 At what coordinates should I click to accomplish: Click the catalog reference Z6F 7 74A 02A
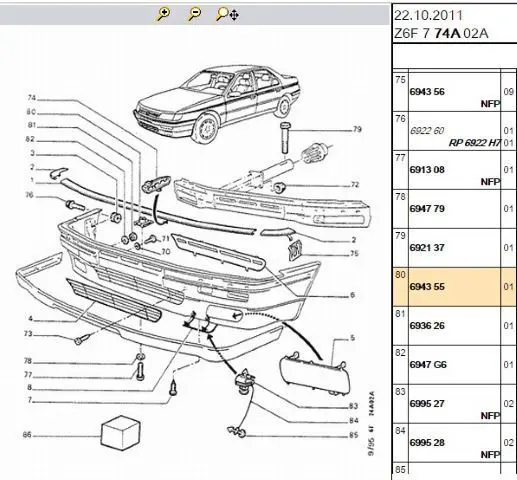[x=441, y=34]
